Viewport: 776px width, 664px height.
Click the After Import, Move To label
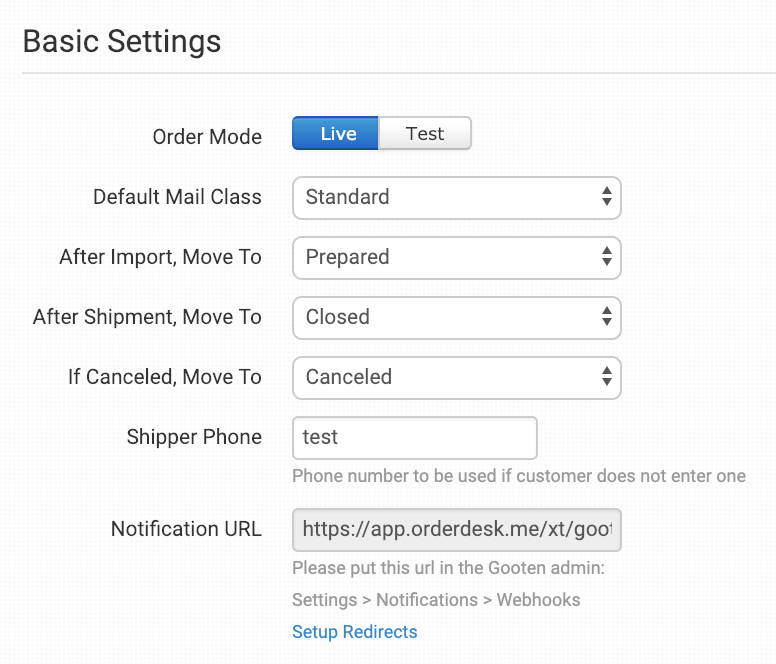point(160,257)
